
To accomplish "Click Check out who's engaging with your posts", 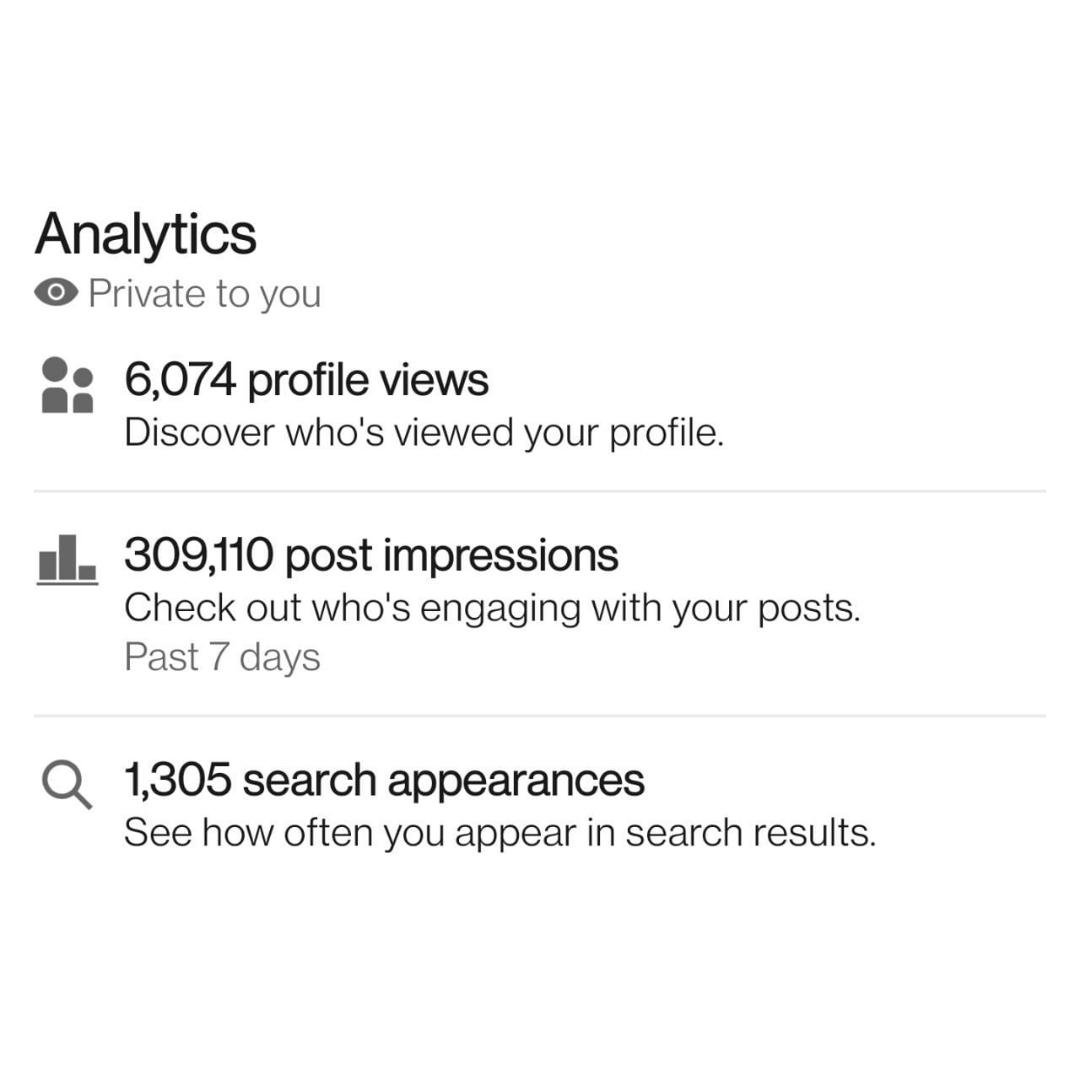I will pos(492,609).
